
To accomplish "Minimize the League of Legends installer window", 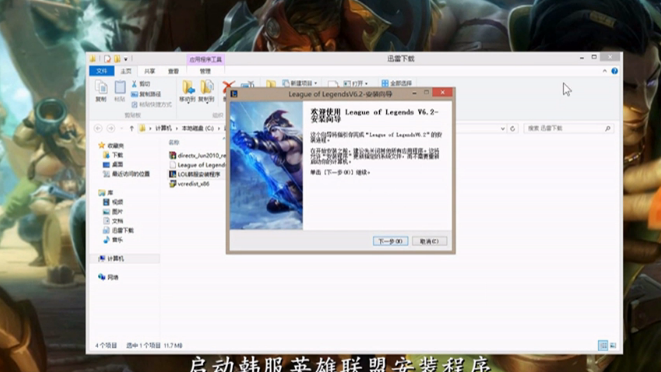I will click(414, 93).
